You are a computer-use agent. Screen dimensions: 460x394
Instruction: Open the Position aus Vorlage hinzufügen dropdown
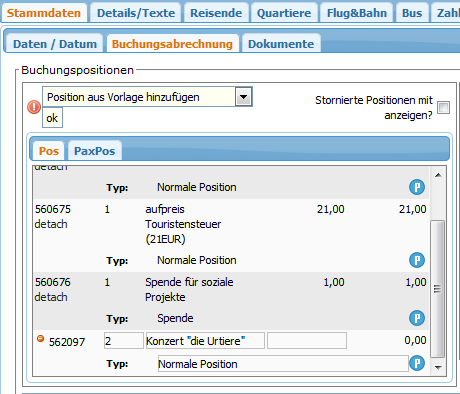pos(147,97)
